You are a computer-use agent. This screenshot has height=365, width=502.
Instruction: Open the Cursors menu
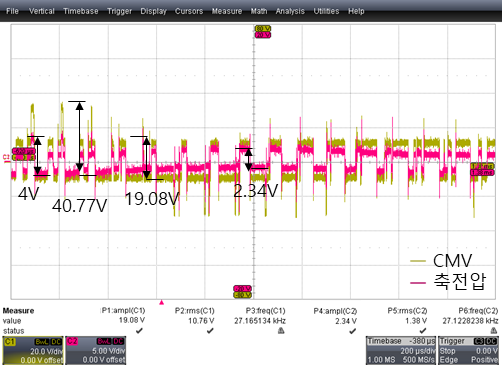point(189,11)
